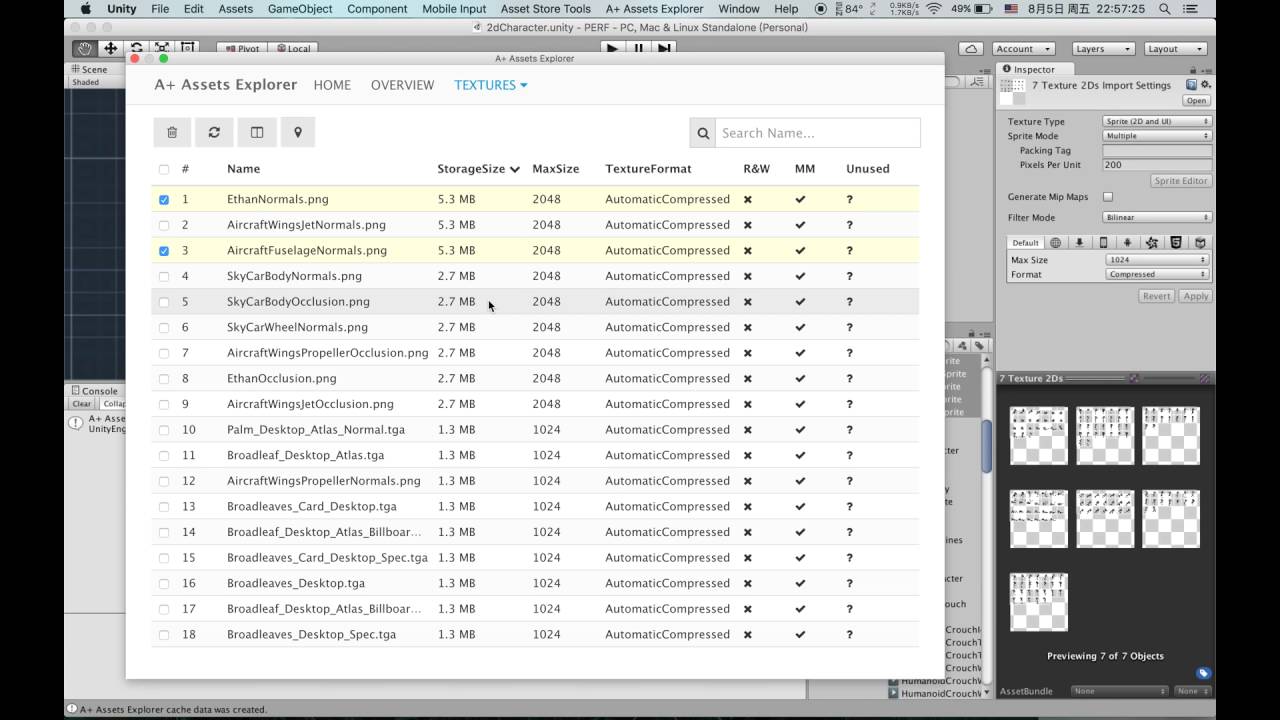The width and height of the screenshot is (1280, 720).
Task: Select Unity's Hand tool
Action: [x=85, y=48]
